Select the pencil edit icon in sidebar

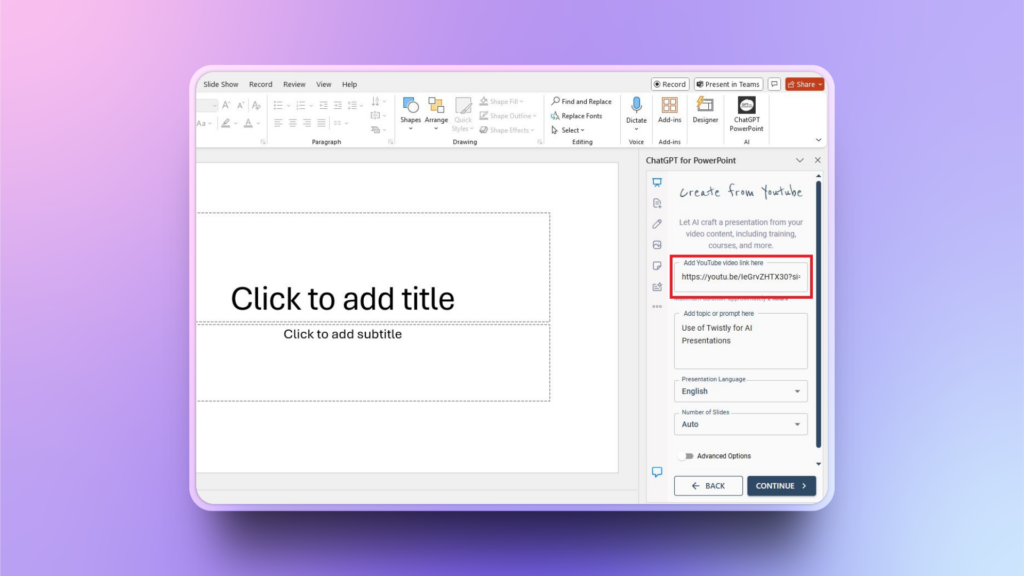[657, 224]
